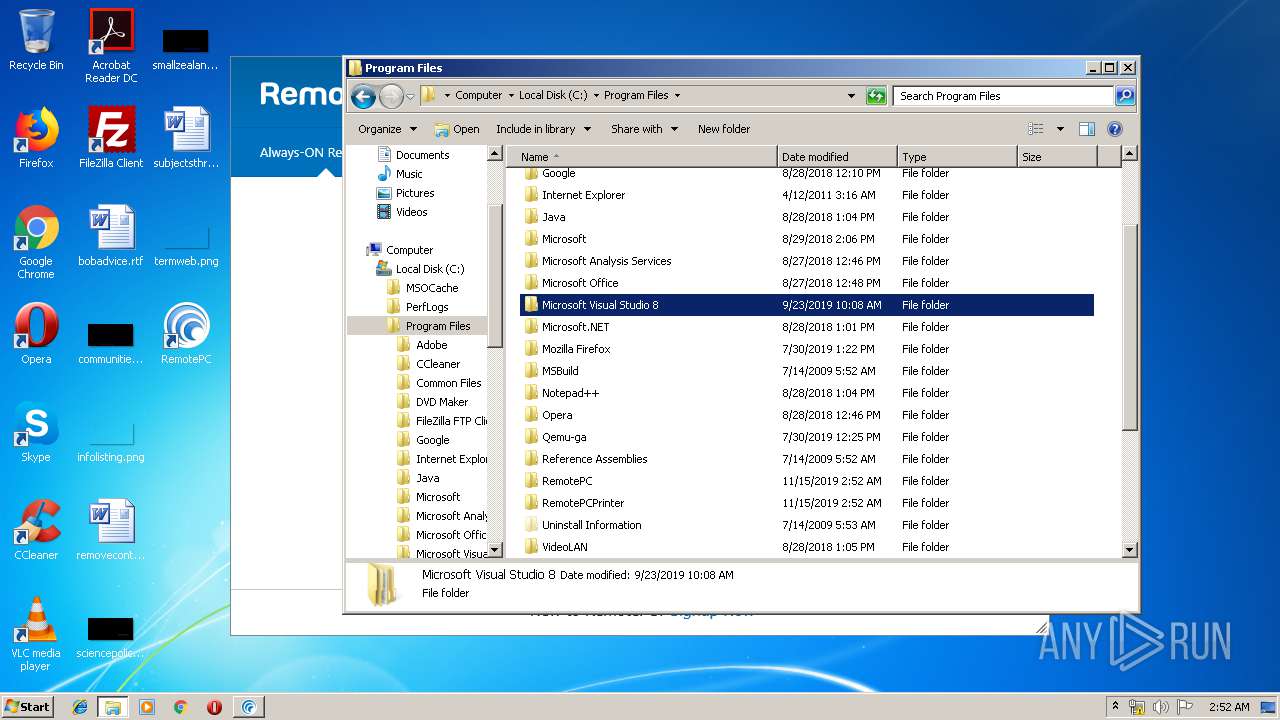Viewport: 1280px width, 720px height.
Task: Open the Organize dropdown menu
Action: pos(387,129)
